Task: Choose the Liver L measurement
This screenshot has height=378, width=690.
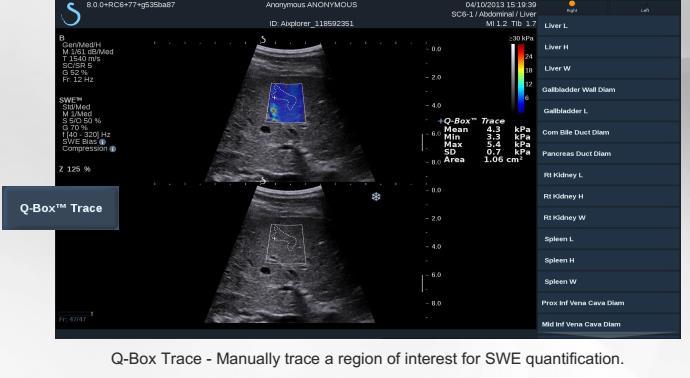Action: [609, 26]
